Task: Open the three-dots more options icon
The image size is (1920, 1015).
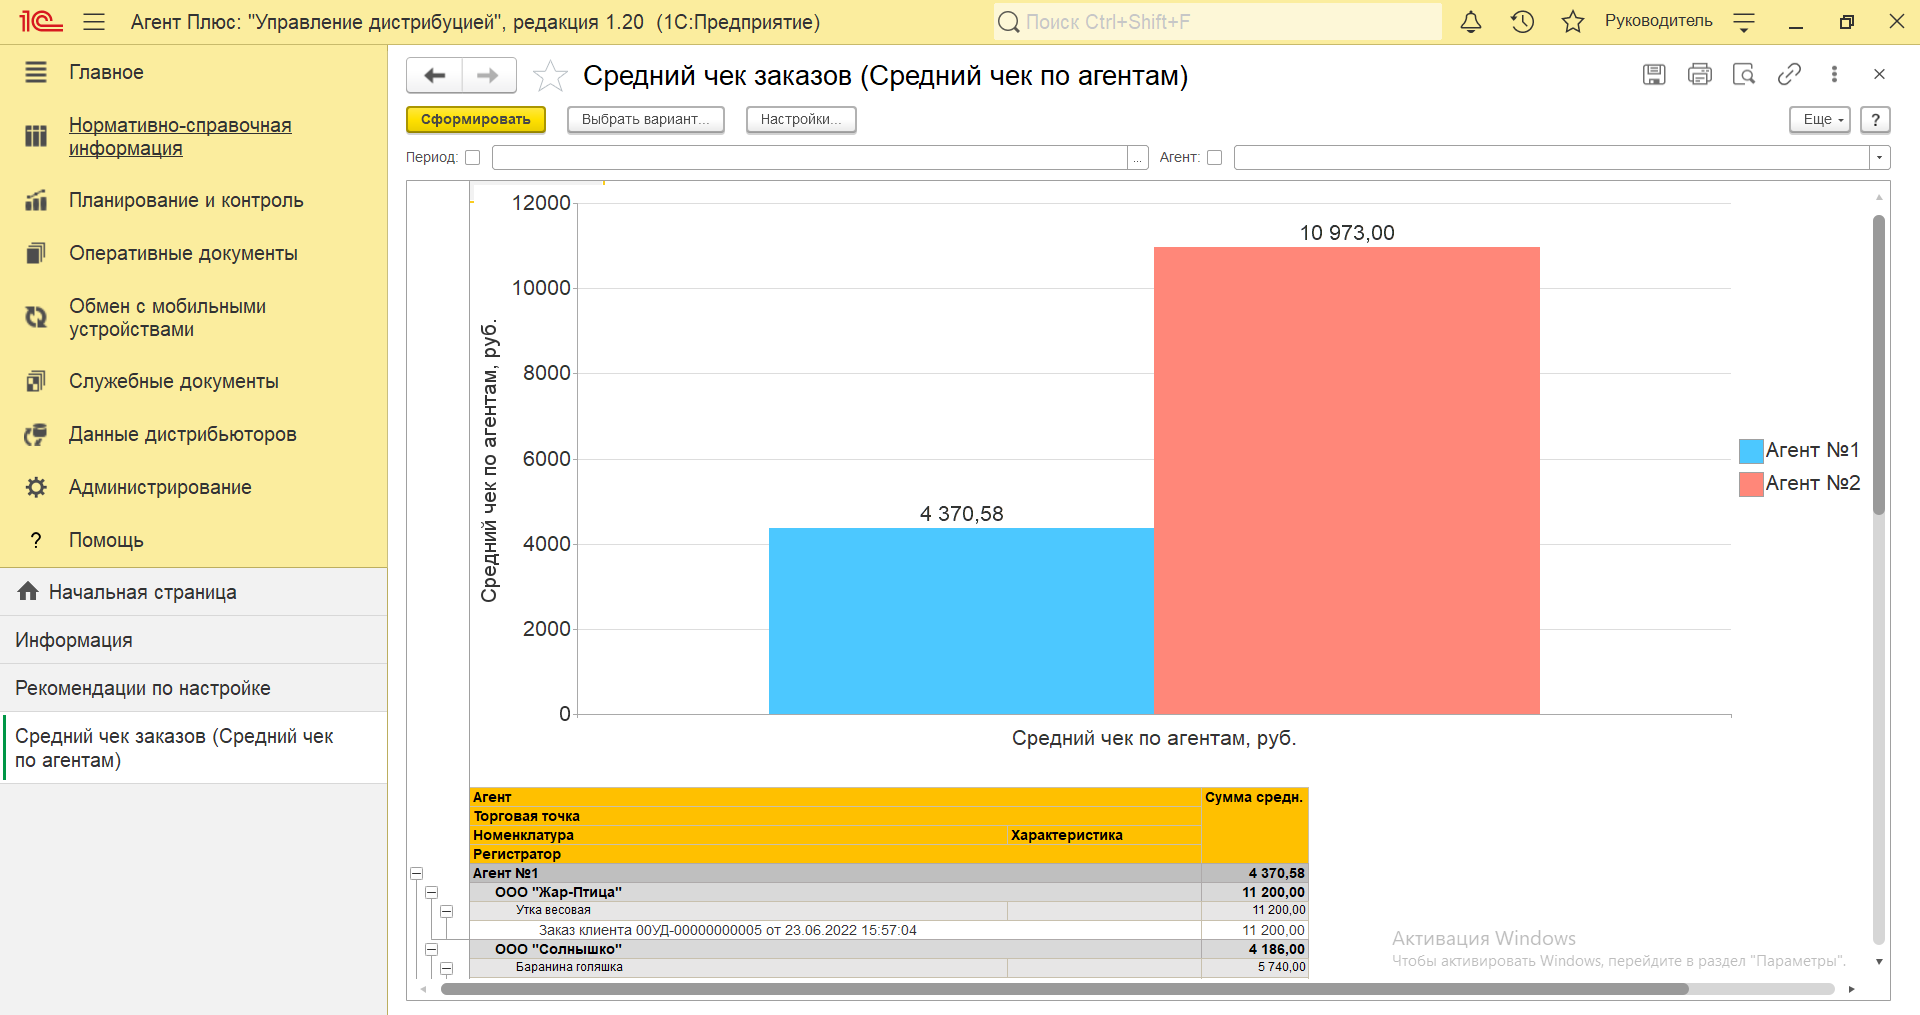Action: coord(1834,74)
